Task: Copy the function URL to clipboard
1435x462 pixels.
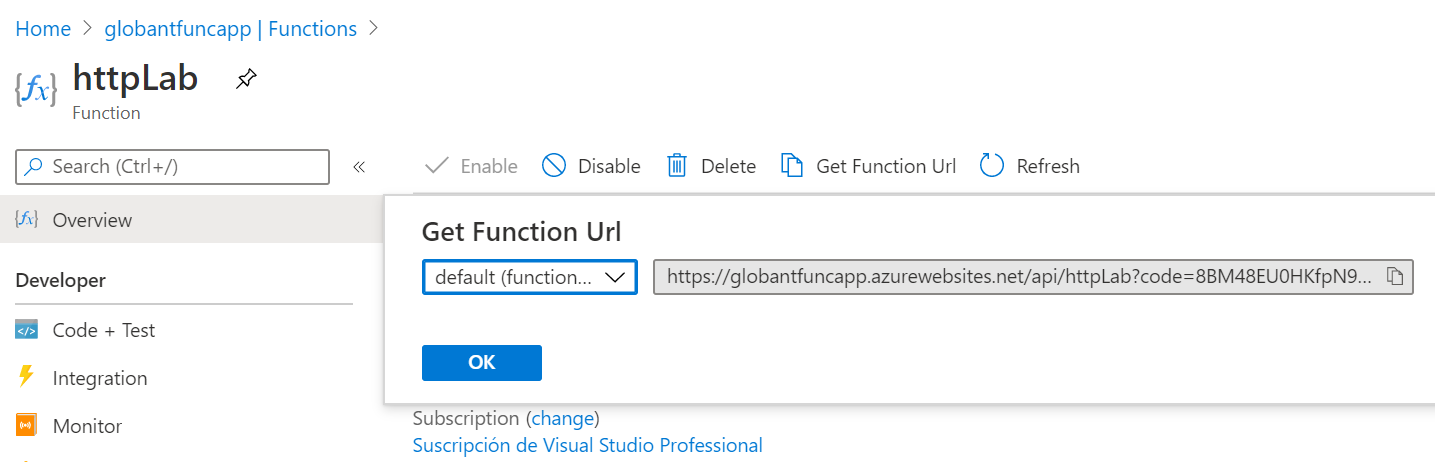Action: pos(1395,277)
